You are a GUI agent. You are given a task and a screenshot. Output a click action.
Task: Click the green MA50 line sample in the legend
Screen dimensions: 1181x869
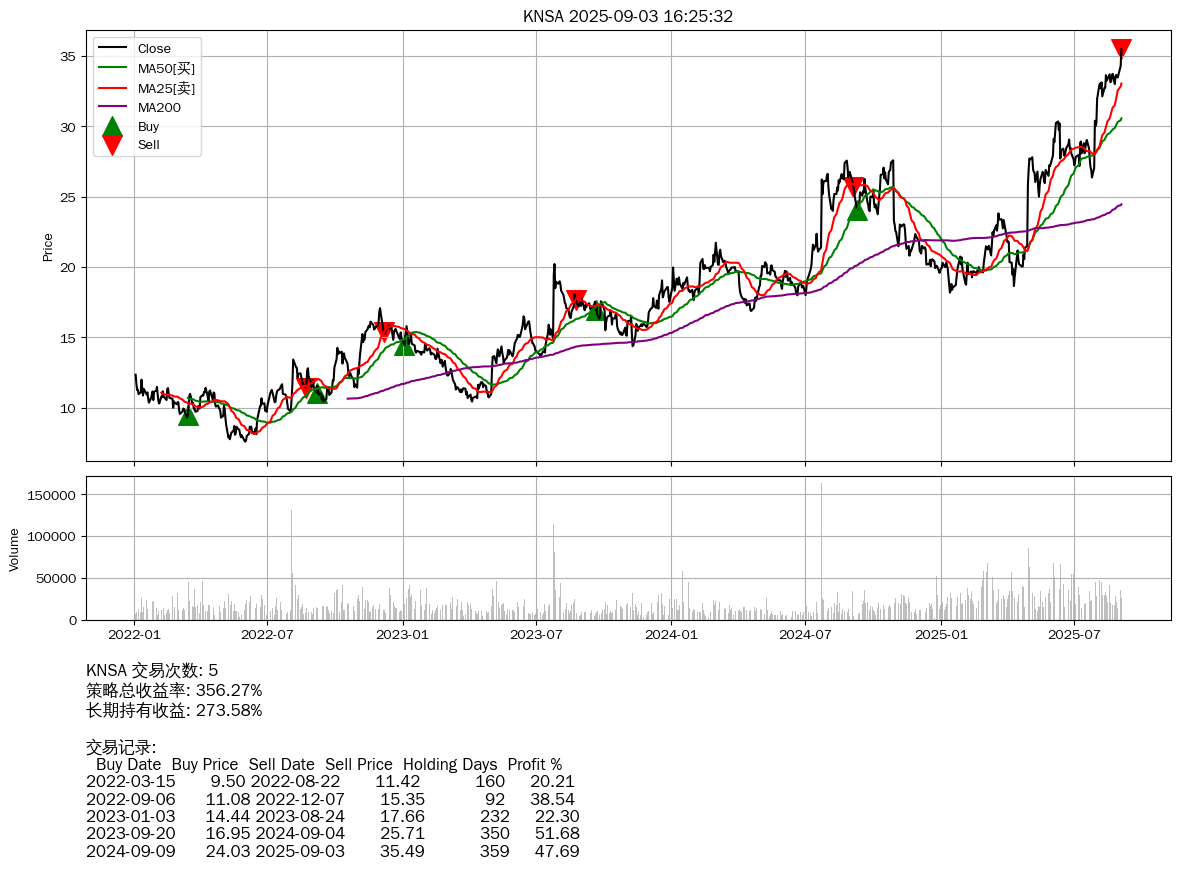[112, 68]
